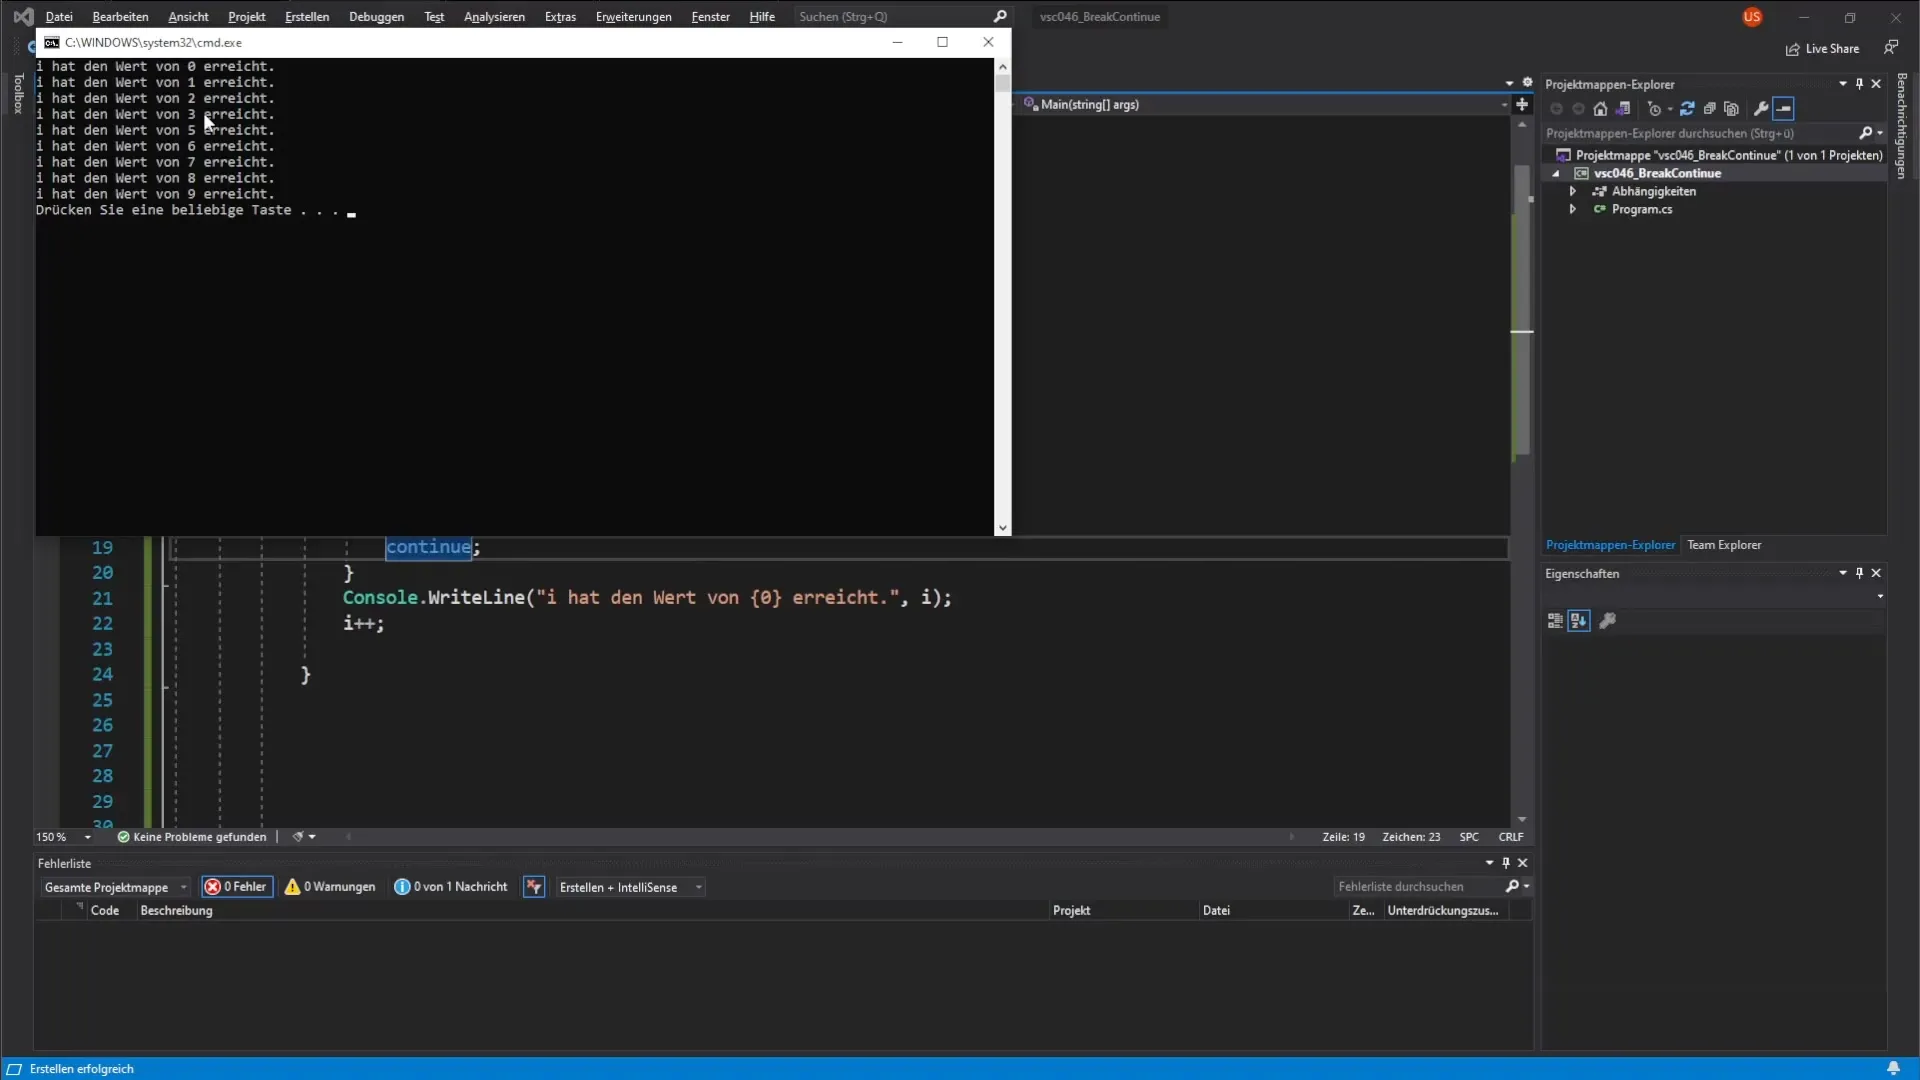Viewport: 1920px width, 1080px height.
Task: Click Home icon in Projektmappen-Explorer toolbar
Action: [x=1600, y=109]
